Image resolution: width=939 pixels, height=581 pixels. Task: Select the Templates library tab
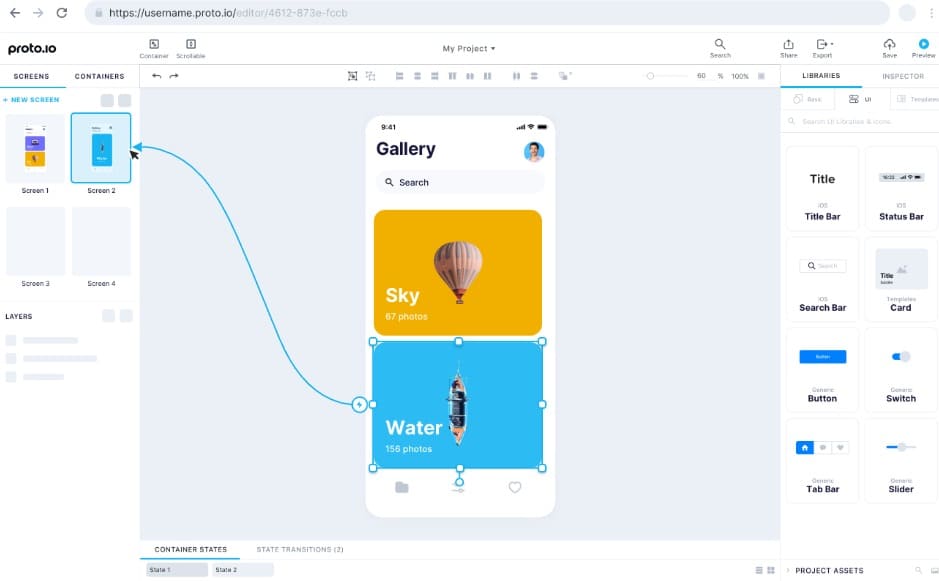[x=916, y=99]
